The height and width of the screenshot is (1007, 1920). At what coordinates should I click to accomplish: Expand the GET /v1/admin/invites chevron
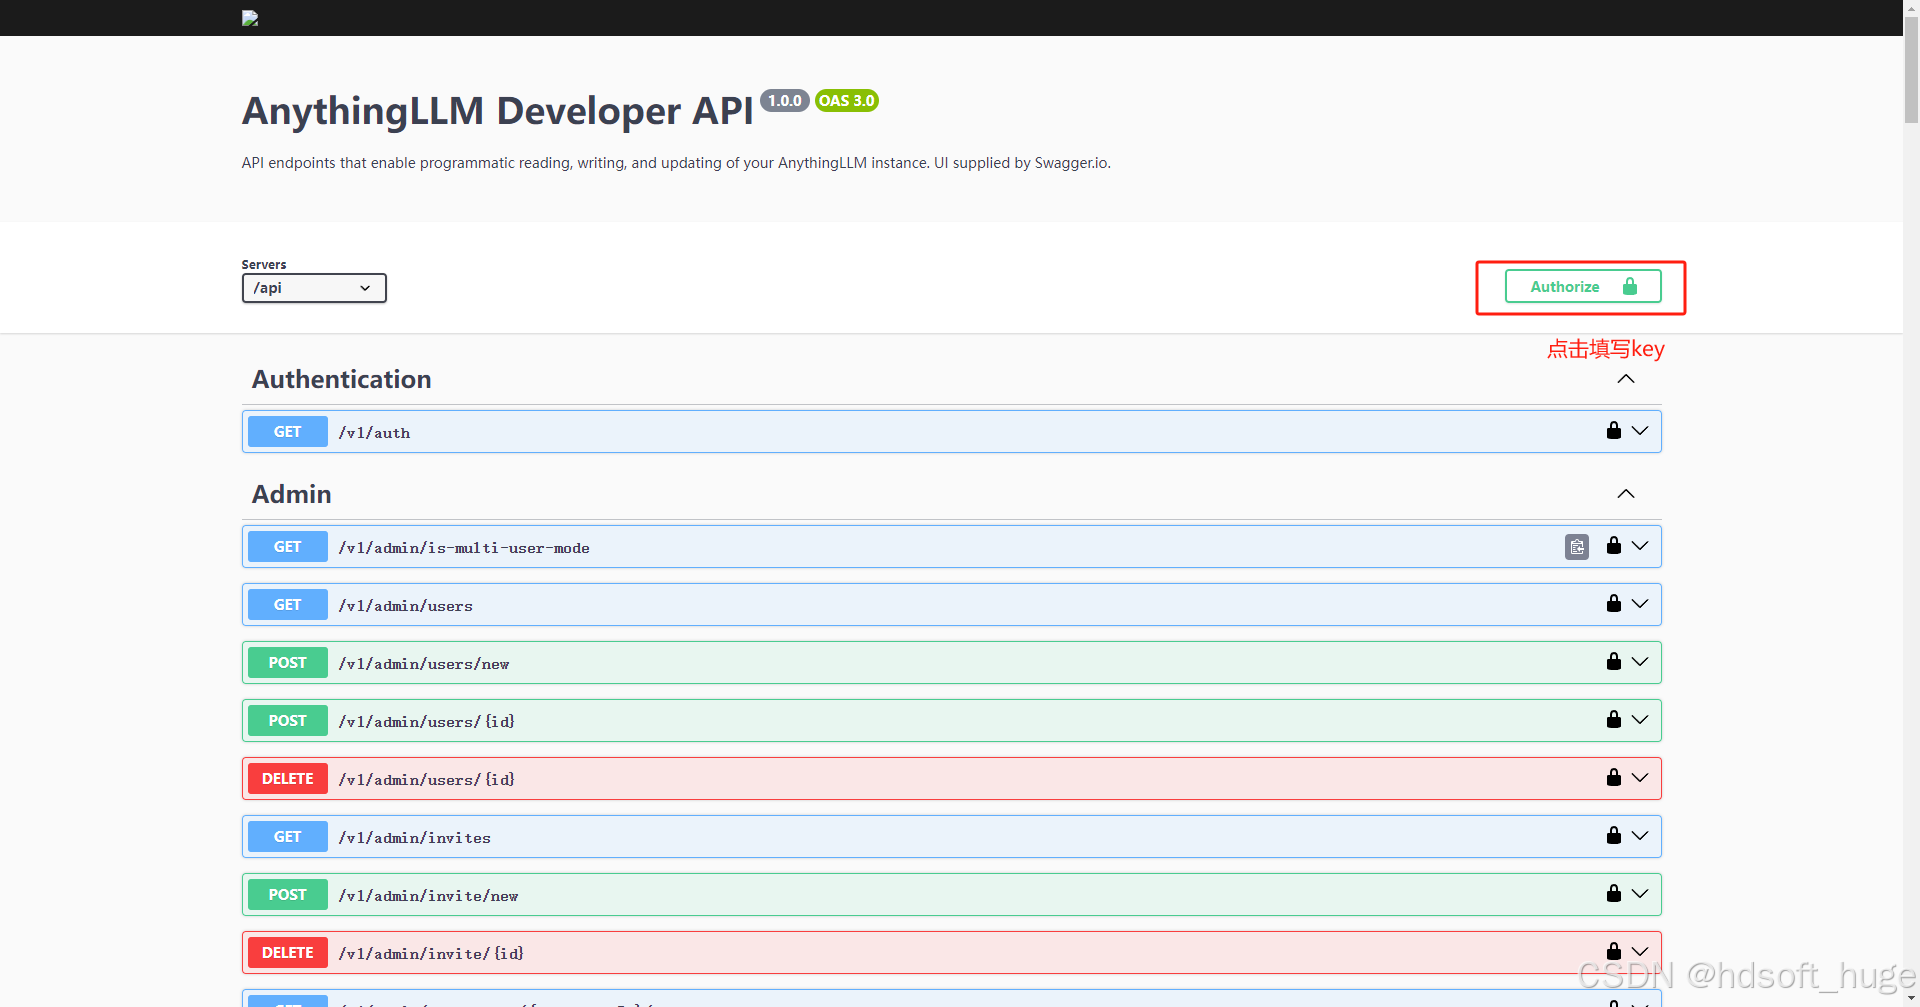coord(1640,836)
